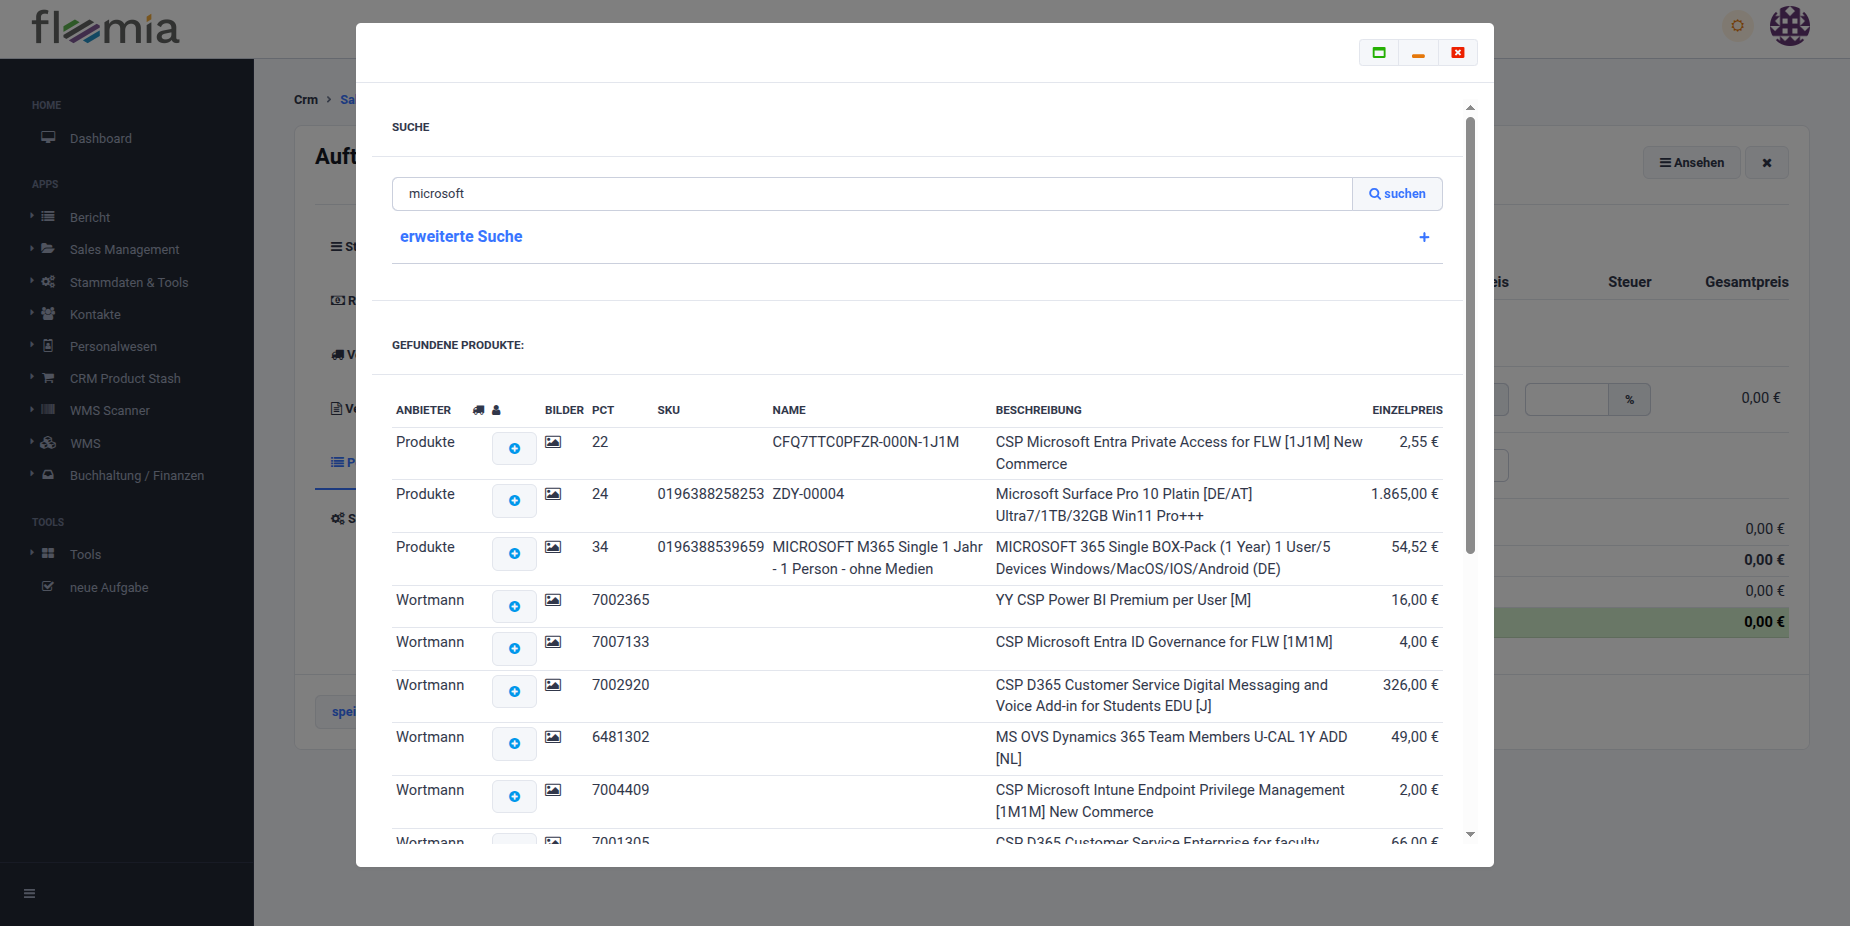1850x926 pixels.
Task: Expand the erweiterte Suche plus sign
Action: click(1424, 237)
